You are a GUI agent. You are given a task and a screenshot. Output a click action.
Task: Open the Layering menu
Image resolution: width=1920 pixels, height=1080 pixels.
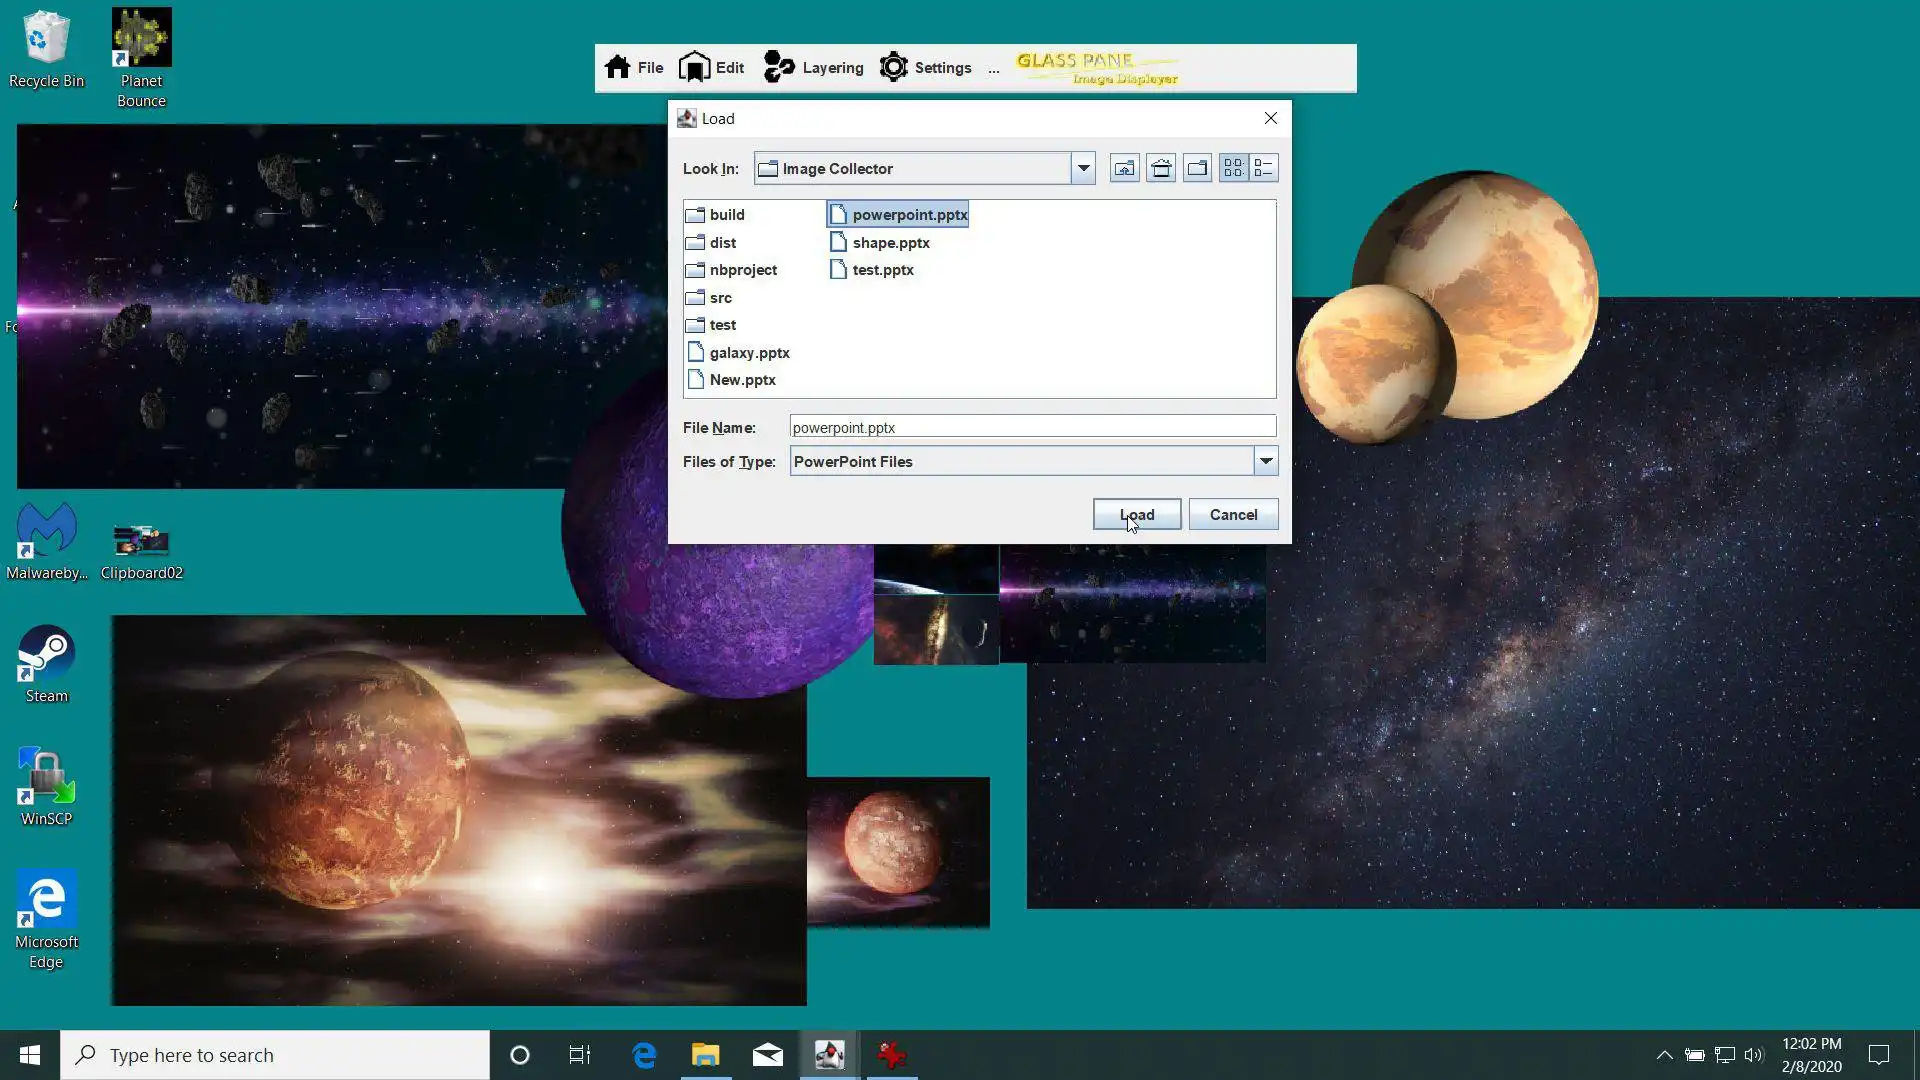click(813, 68)
